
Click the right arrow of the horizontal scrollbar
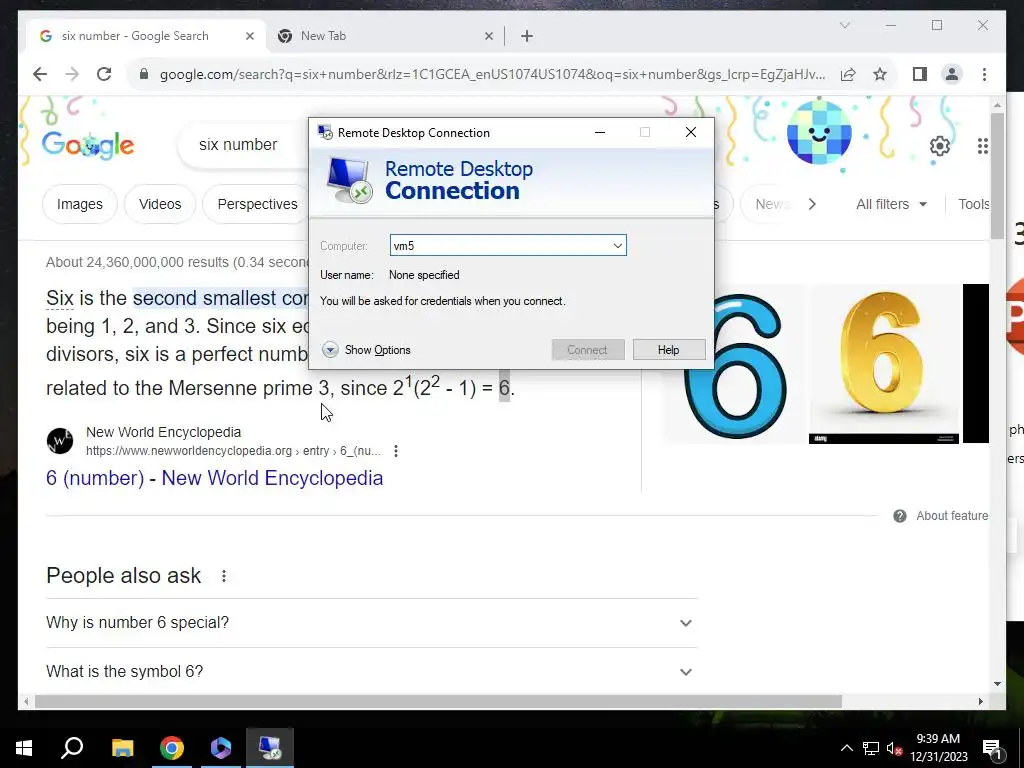pyautogui.click(x=980, y=702)
